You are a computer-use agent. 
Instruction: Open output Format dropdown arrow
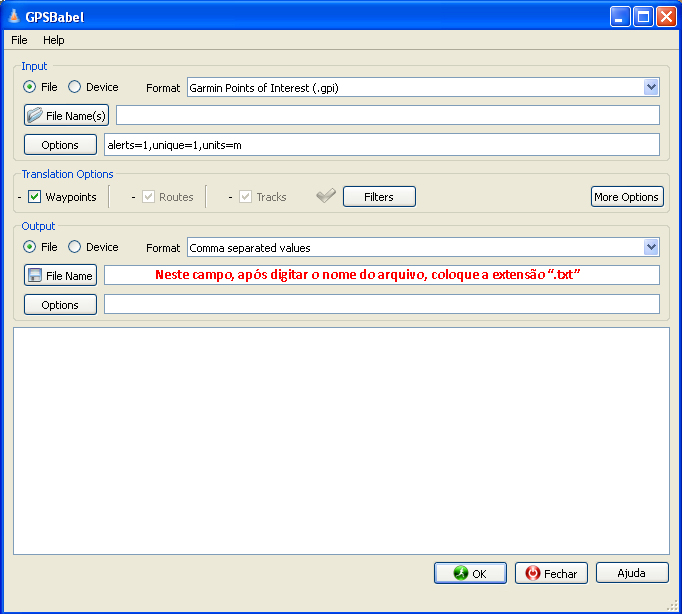tap(651, 247)
